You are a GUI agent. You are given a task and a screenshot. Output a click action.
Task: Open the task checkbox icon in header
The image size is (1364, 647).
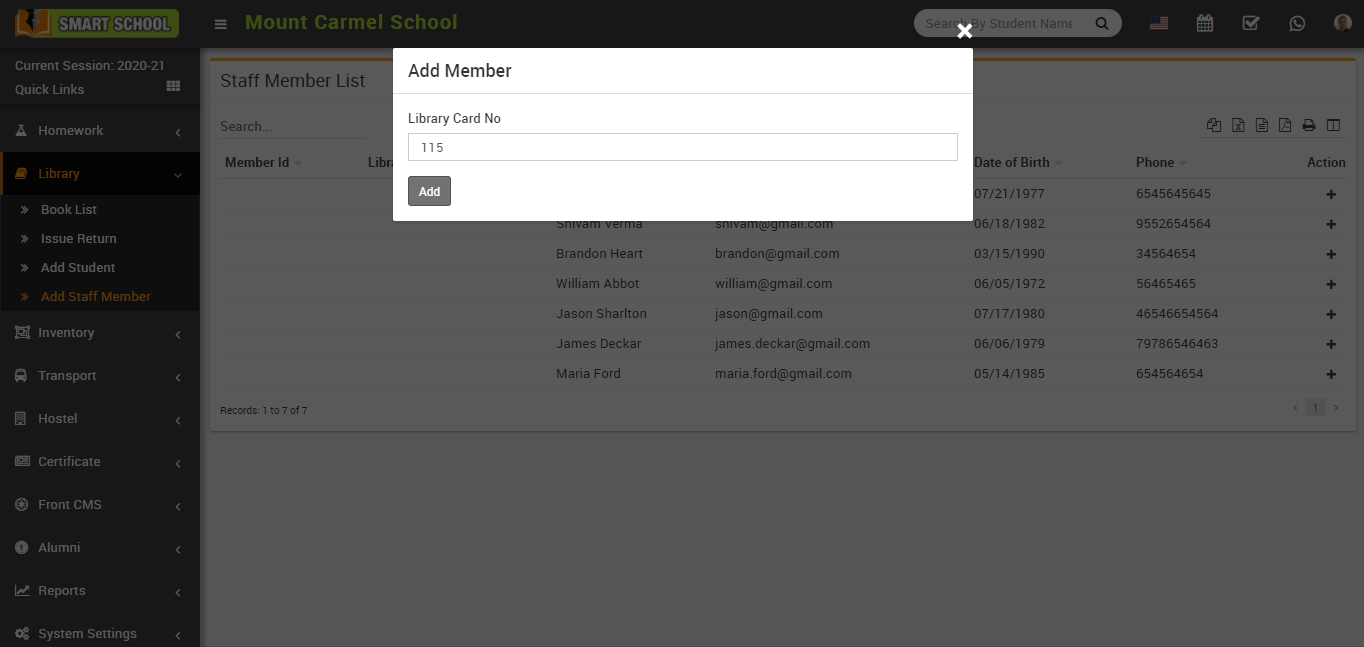(1251, 22)
